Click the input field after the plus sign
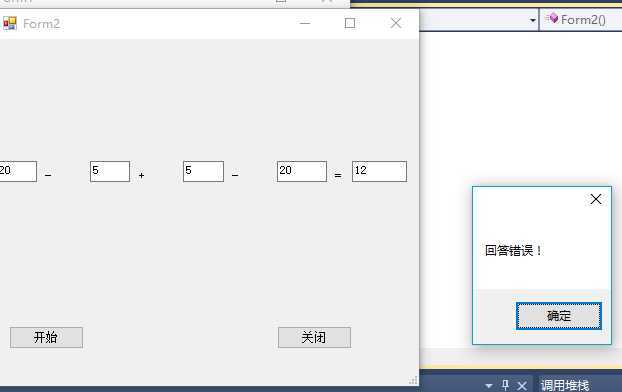 (x=203, y=171)
